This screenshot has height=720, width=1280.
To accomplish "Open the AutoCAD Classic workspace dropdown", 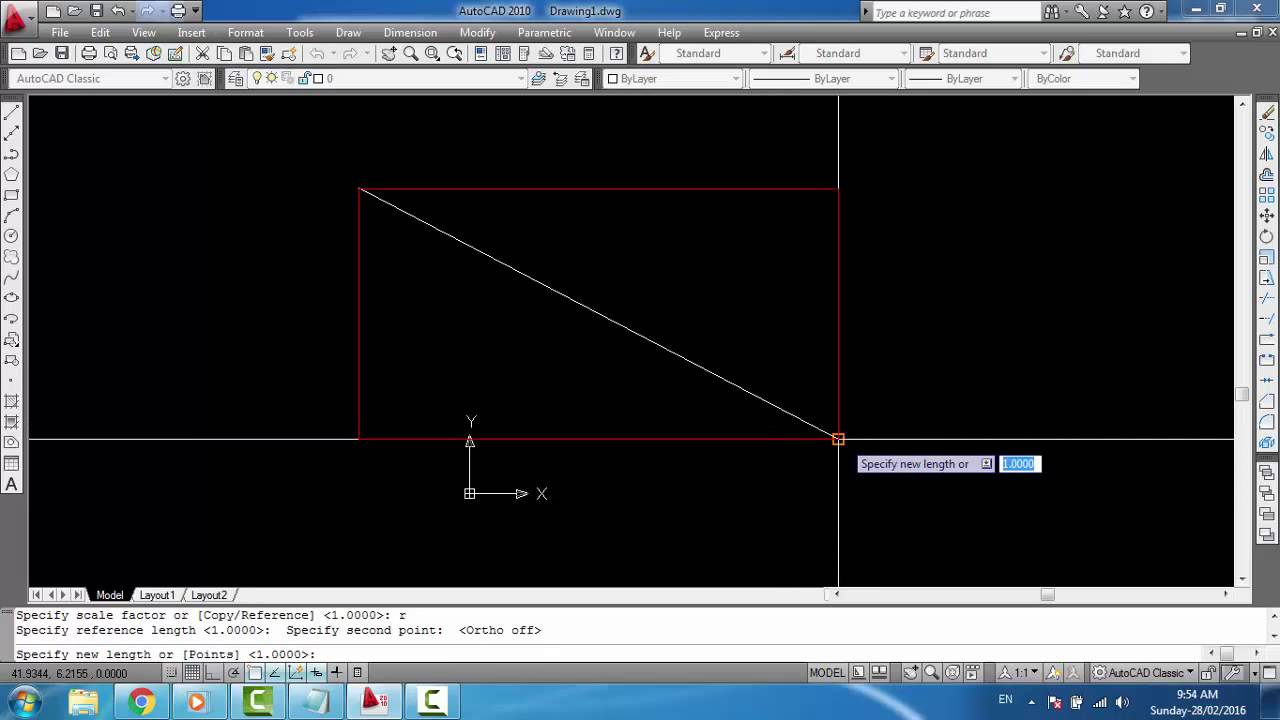I will (x=92, y=78).
